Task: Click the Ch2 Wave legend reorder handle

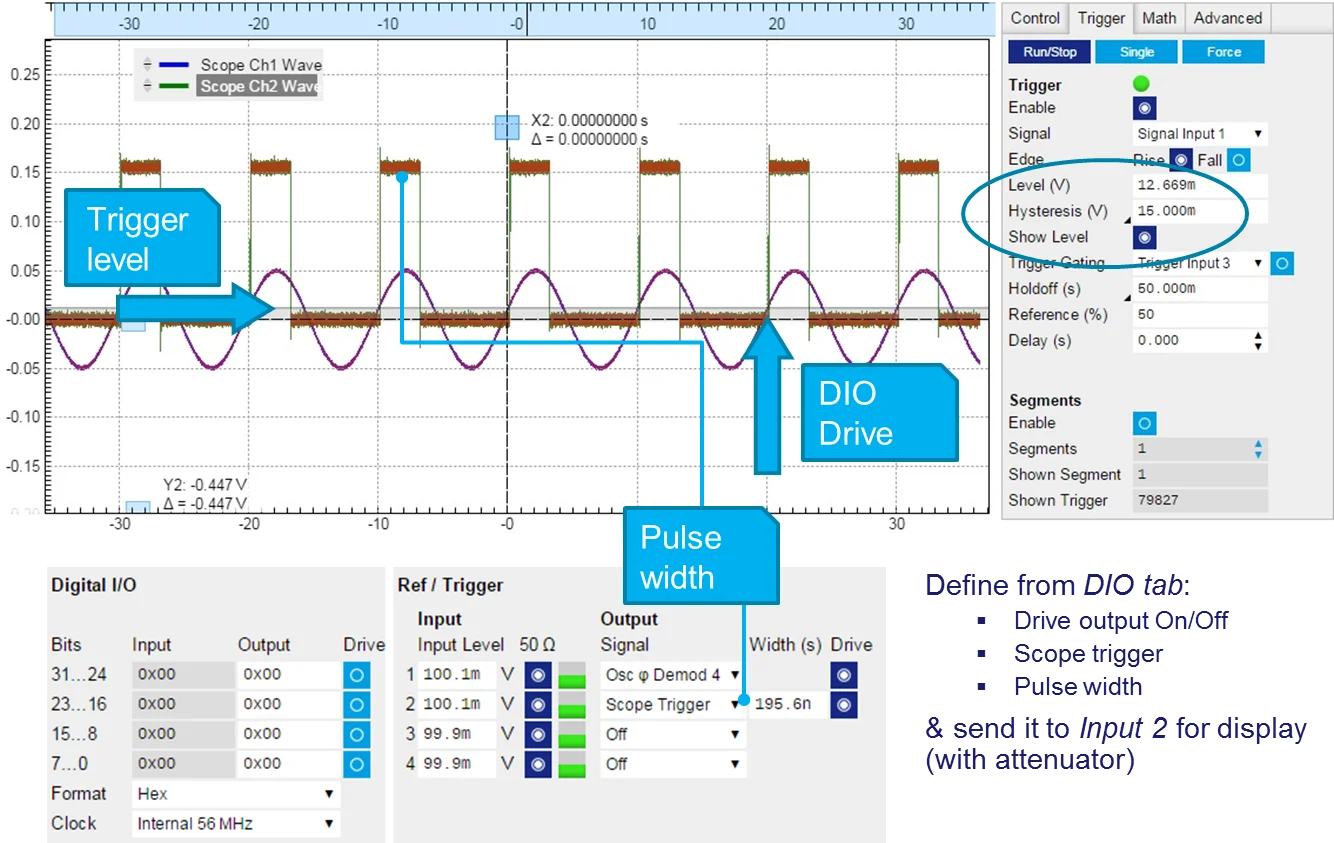Action: [147, 86]
